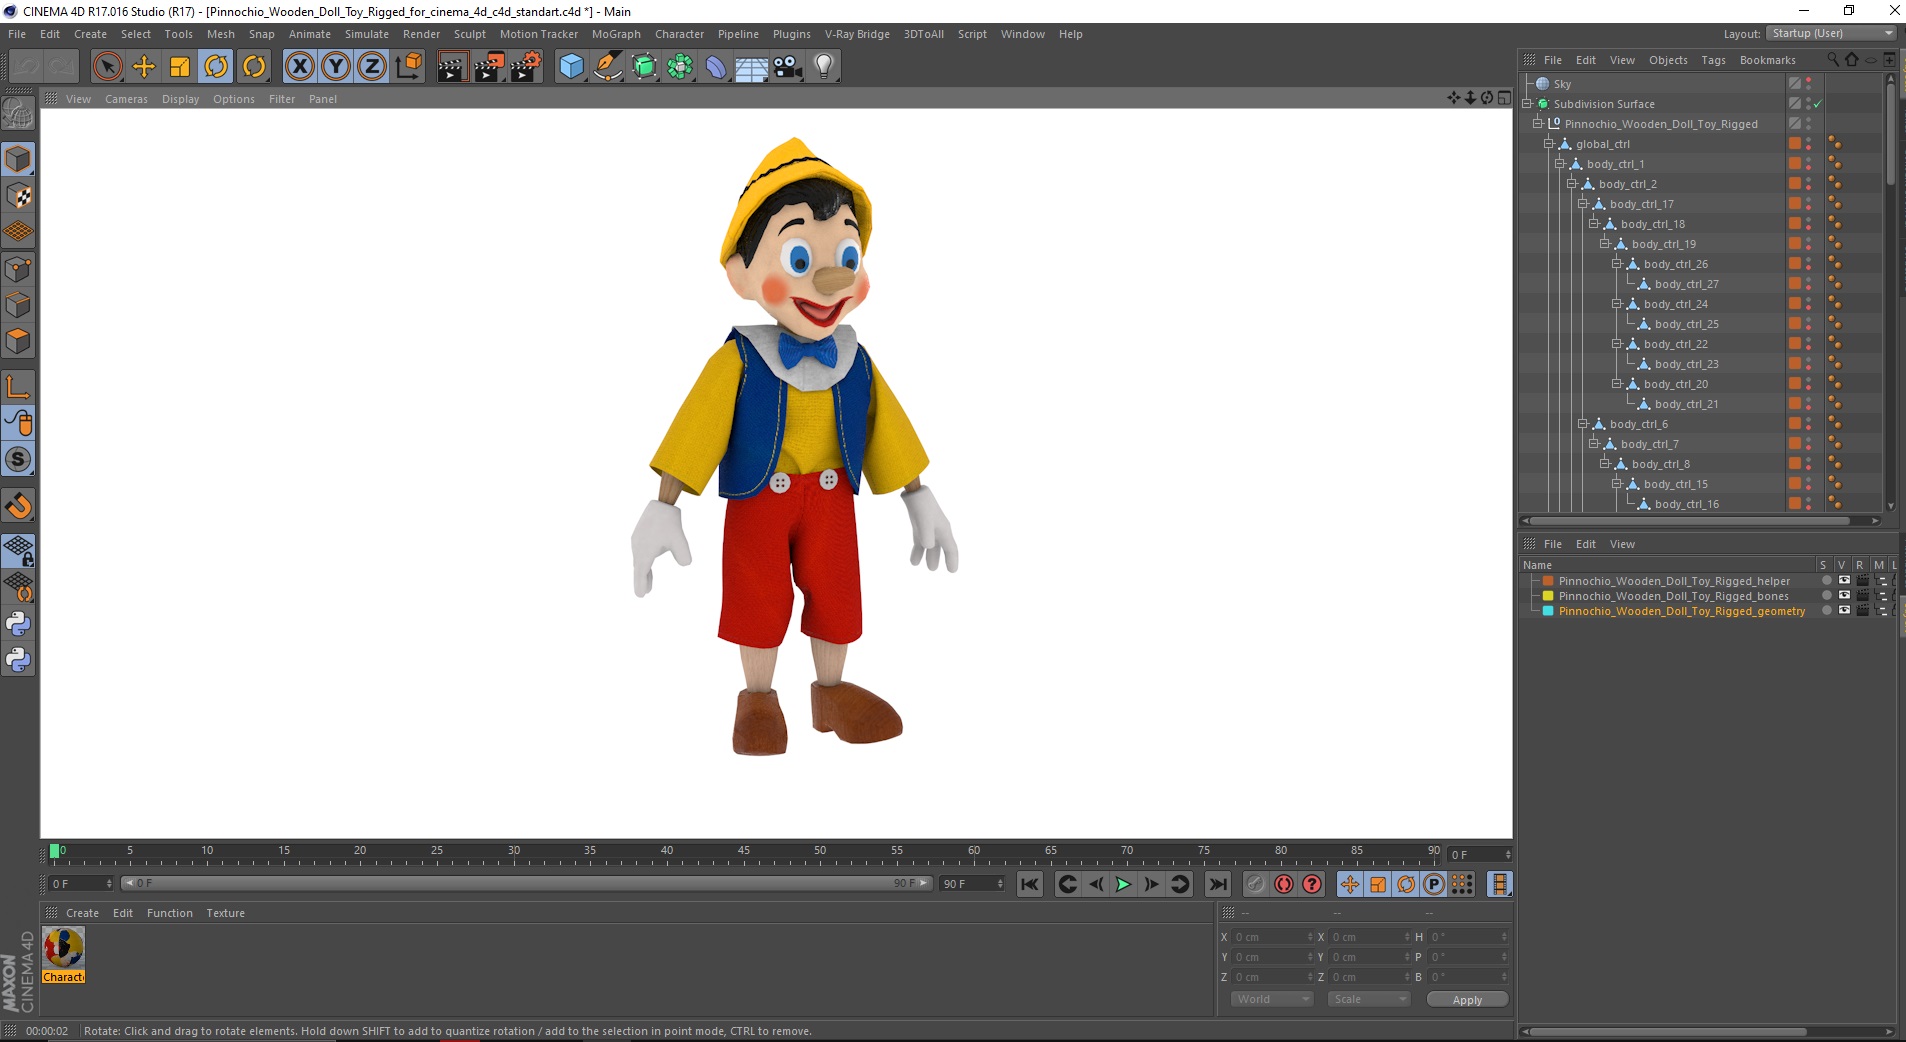Click the redo icon
Screen dimensions: 1906x1042
pos(62,67)
